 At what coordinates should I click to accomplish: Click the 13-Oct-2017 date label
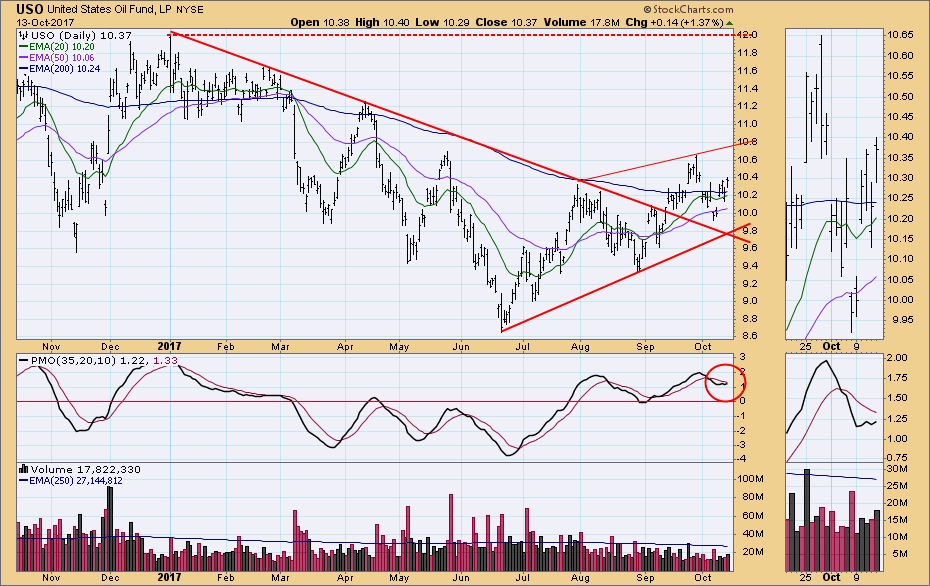[45, 23]
